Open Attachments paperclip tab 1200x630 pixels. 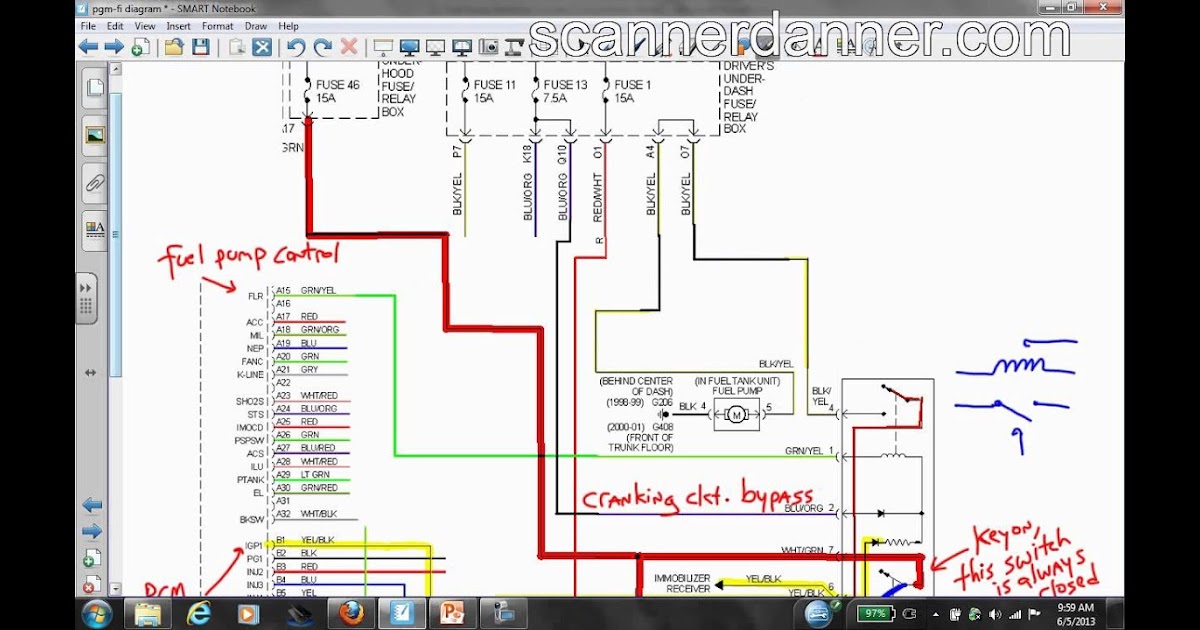(x=95, y=183)
